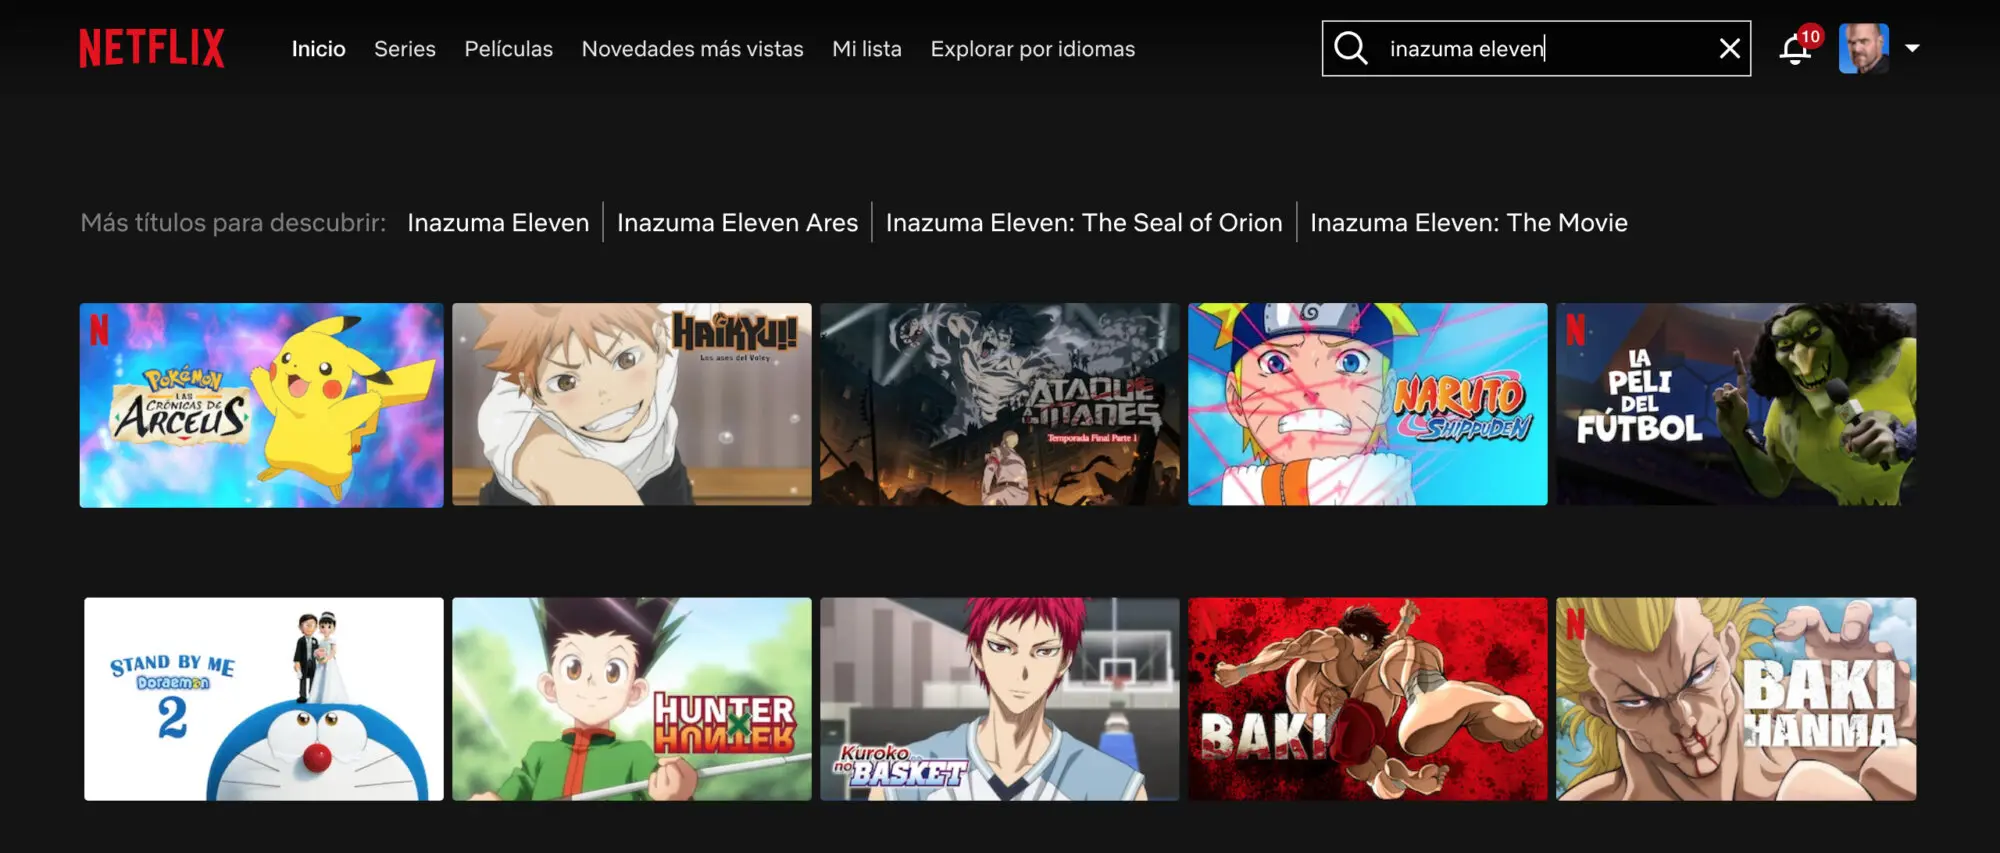Open the Kuroko no Basket thumbnail

[x=1000, y=699]
